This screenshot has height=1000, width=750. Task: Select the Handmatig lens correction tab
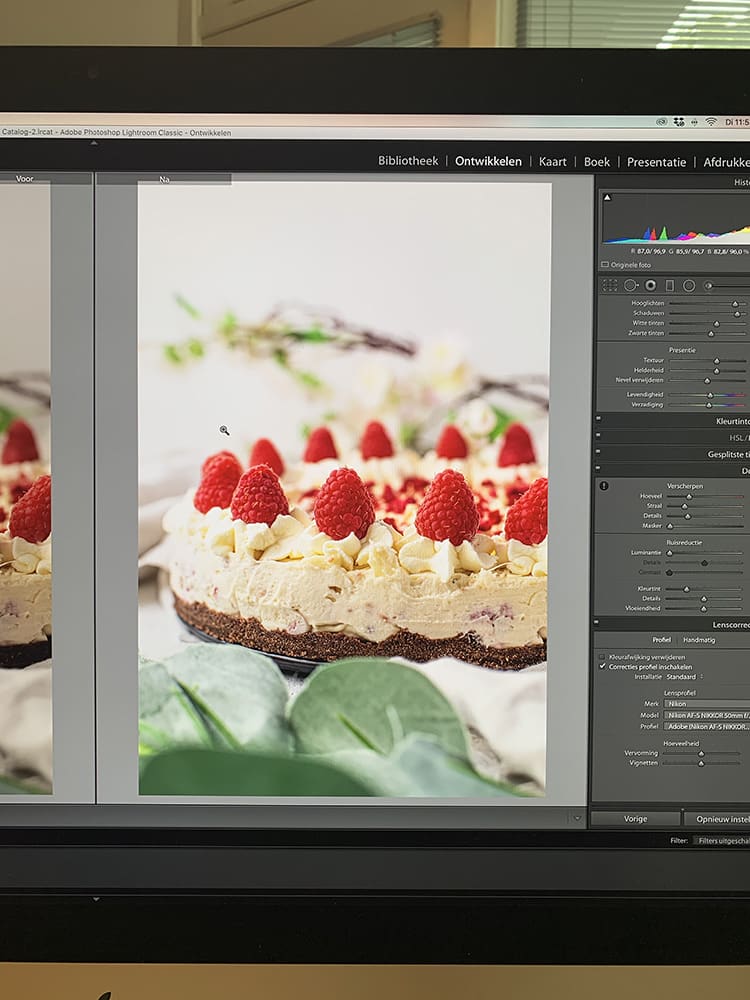(699, 640)
